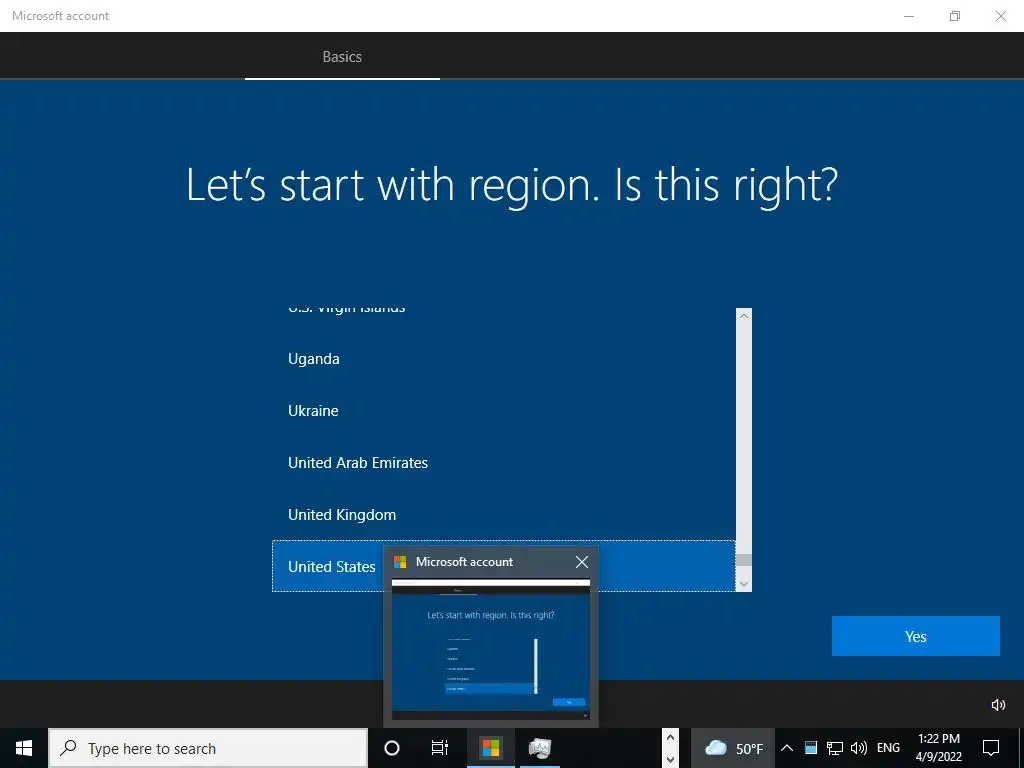1024x768 pixels.
Task: Select the highlighted United States entry
Action: 504,566
